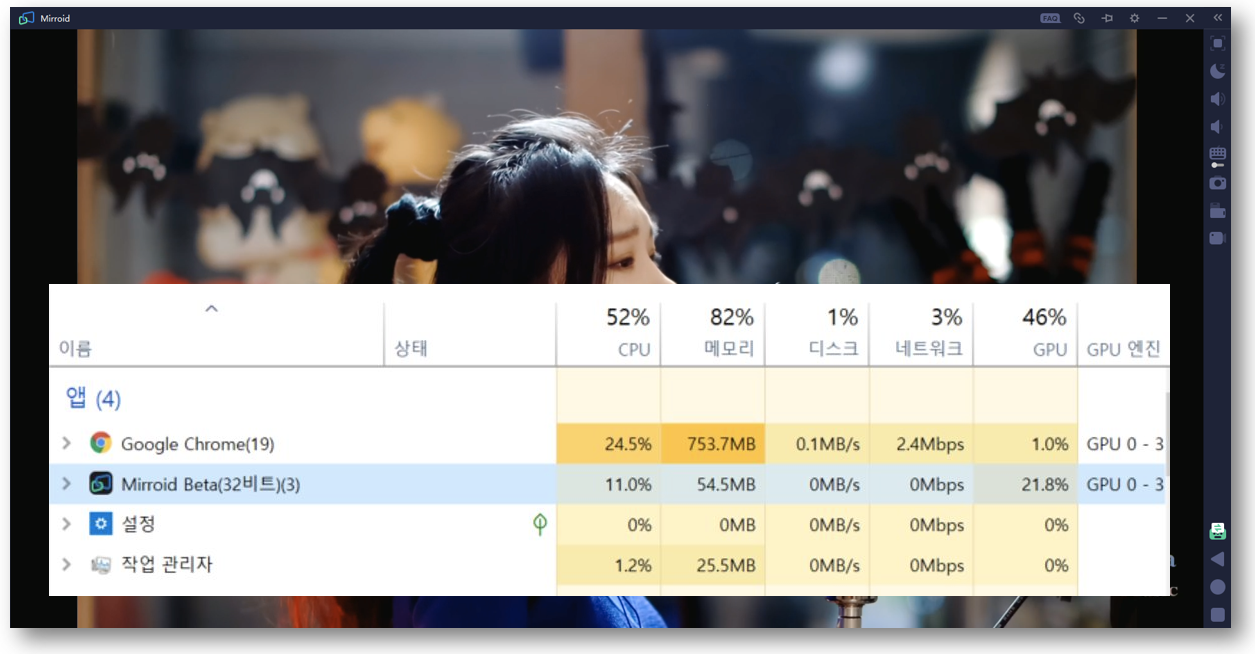Click Chrome's 753.7MB memory cell

click(713, 444)
